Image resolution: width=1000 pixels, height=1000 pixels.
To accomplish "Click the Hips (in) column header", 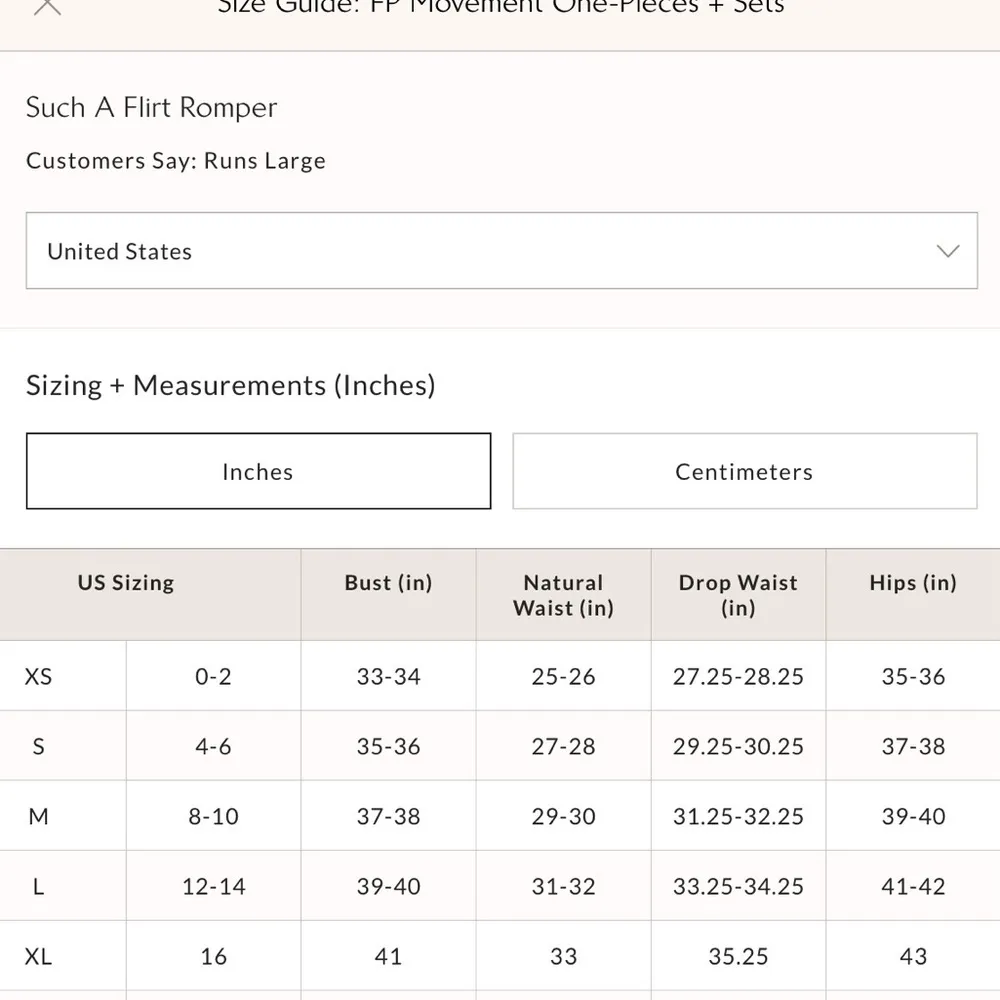I will (x=913, y=583).
